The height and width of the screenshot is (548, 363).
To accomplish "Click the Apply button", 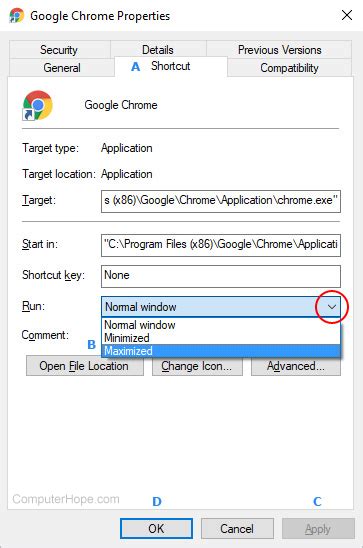I will tap(318, 528).
